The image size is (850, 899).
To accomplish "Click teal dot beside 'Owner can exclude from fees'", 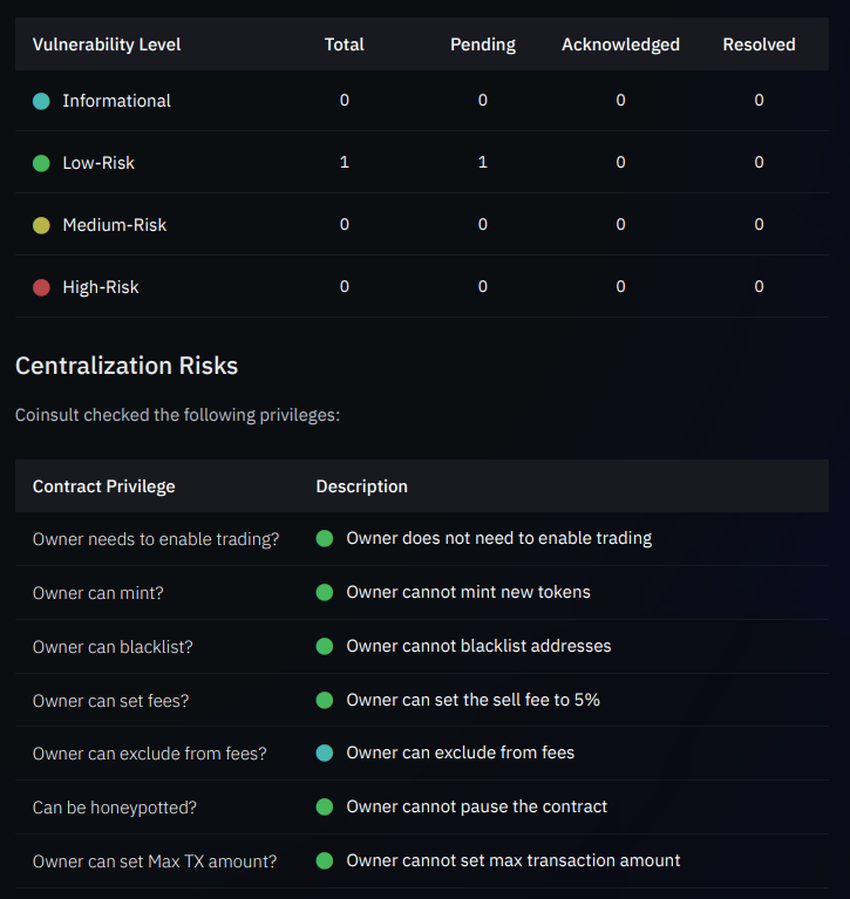I will pyautogui.click(x=324, y=753).
